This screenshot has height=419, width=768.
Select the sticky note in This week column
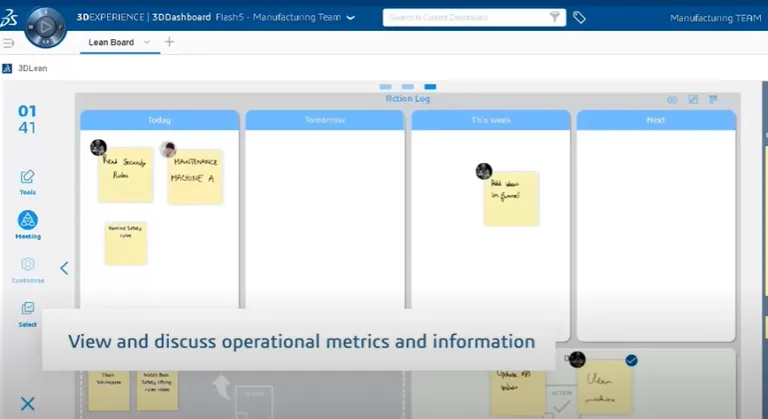click(511, 198)
